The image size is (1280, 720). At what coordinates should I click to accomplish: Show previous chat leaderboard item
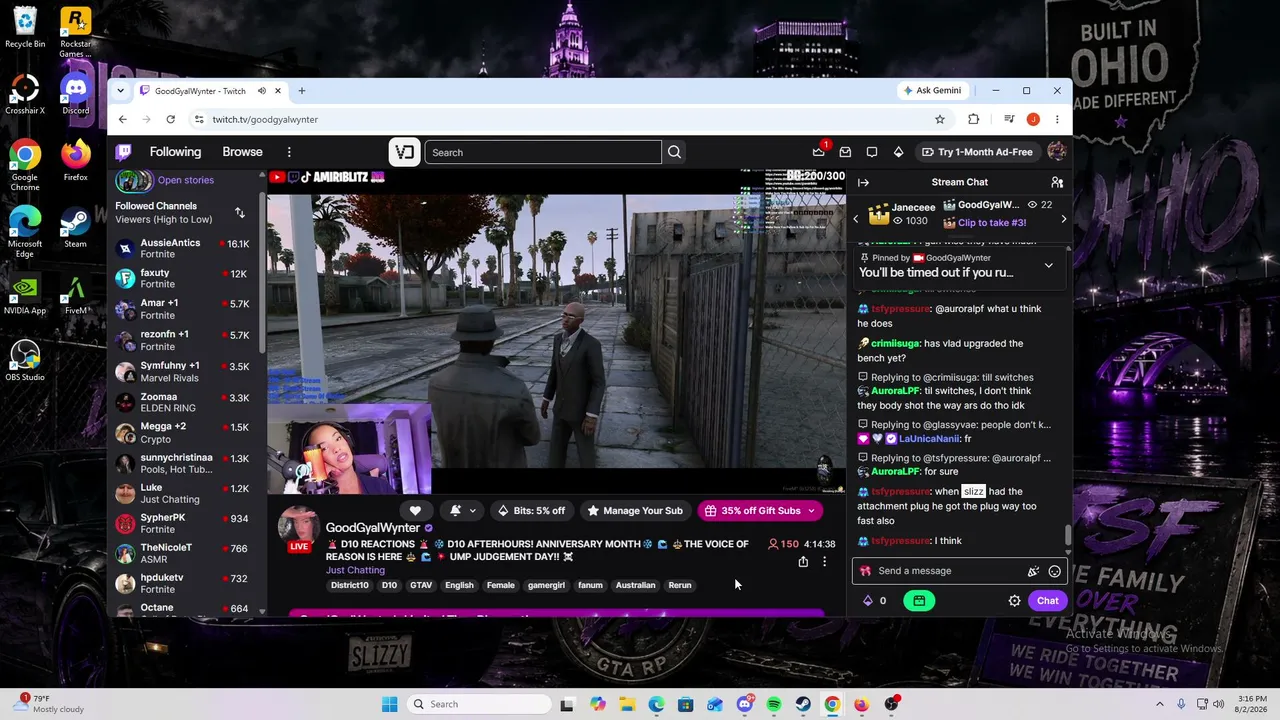855,219
